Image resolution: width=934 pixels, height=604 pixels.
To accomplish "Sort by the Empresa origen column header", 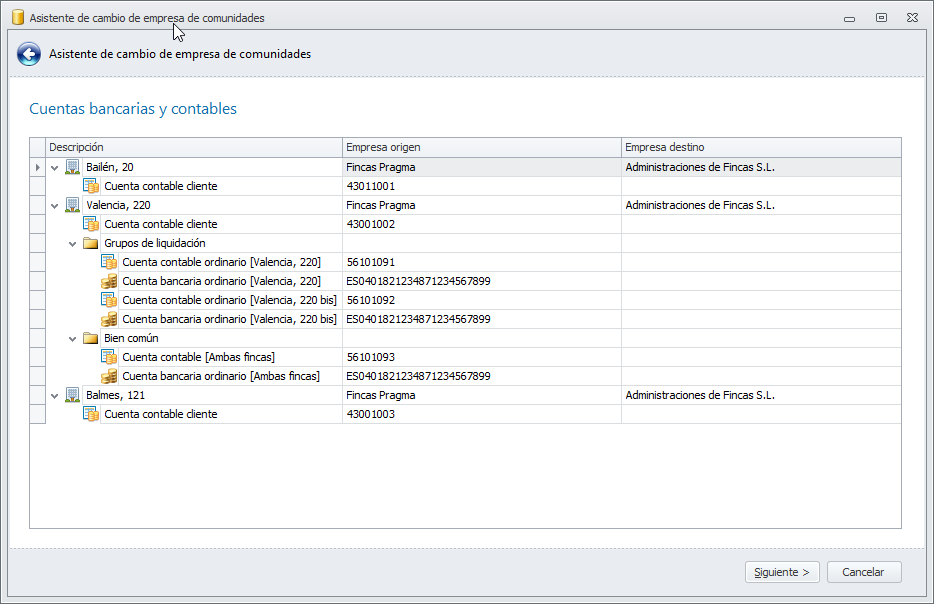I will (482, 147).
